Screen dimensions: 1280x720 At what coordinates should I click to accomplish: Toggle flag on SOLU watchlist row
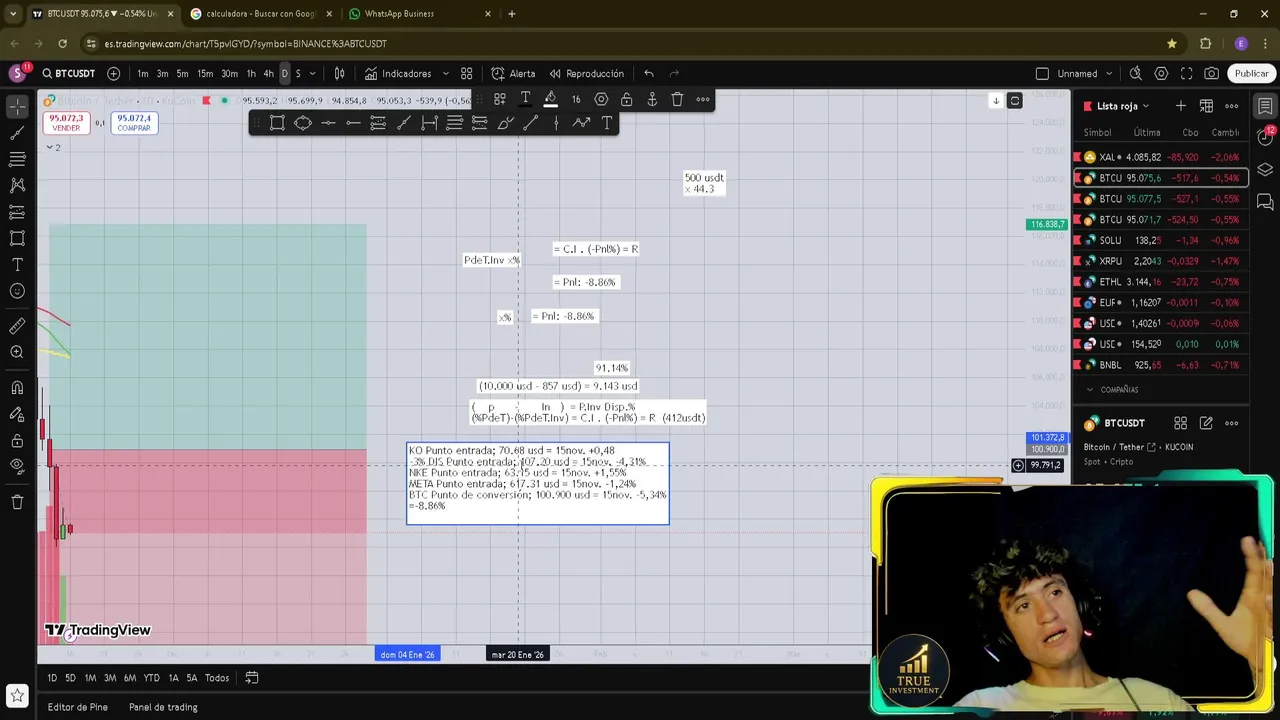point(1077,241)
